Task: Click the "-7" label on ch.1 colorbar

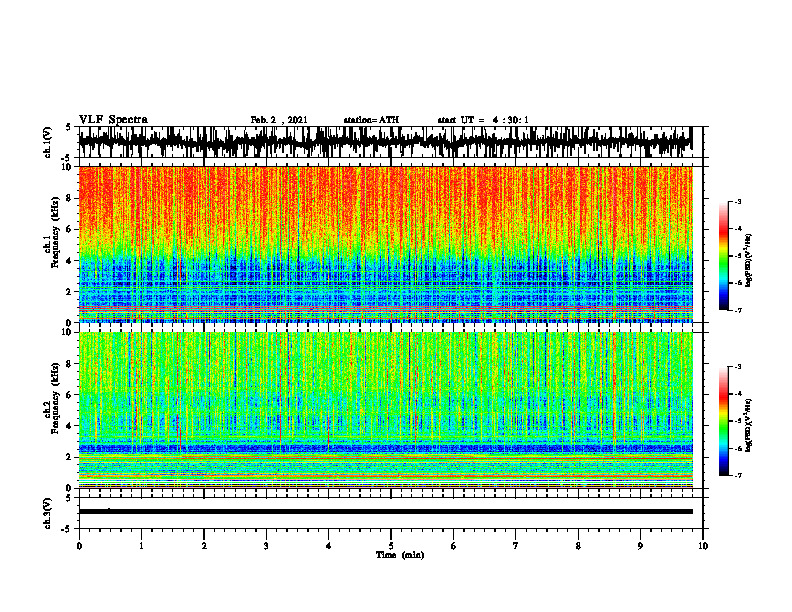Action: tap(738, 311)
